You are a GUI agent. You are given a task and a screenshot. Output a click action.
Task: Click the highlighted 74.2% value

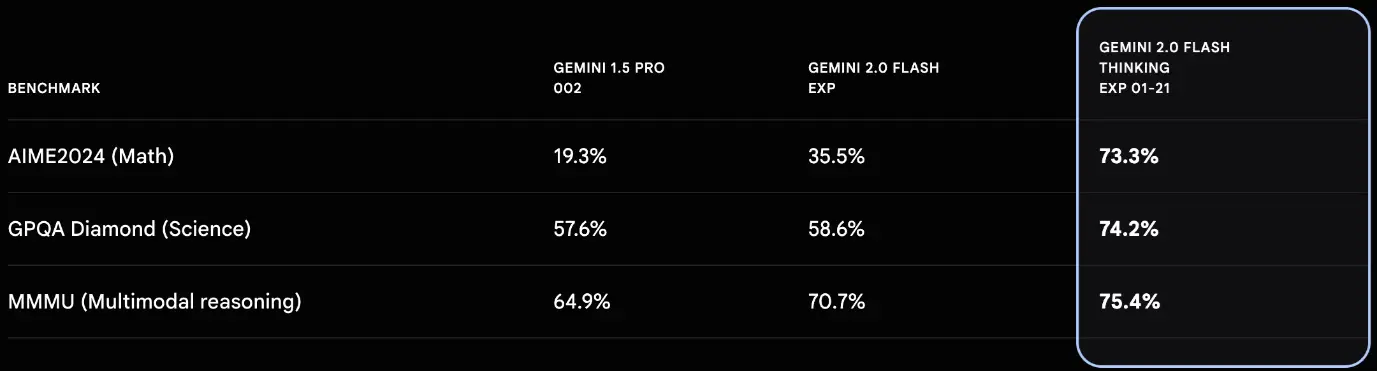(x=1129, y=229)
